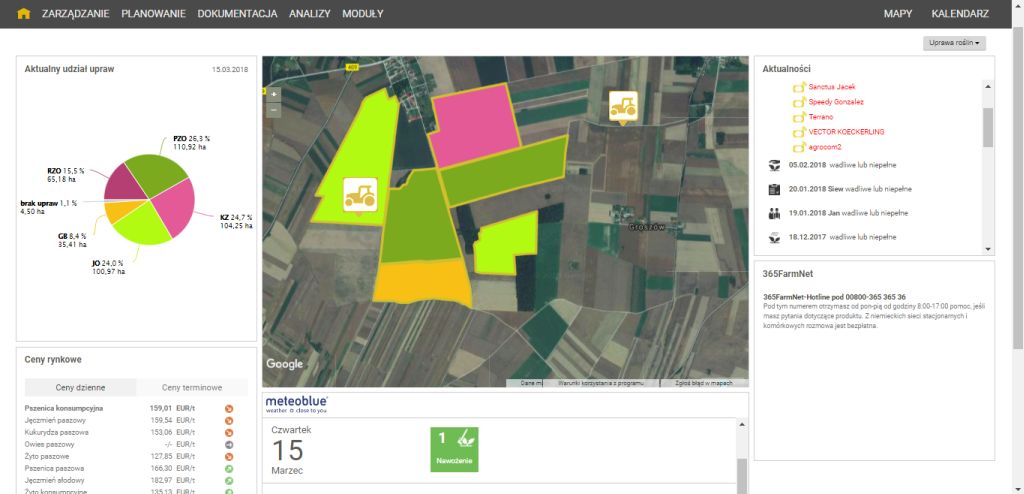Screen dimensions: 1024x494
Task: Zoom in on the map
Action: coord(274,94)
